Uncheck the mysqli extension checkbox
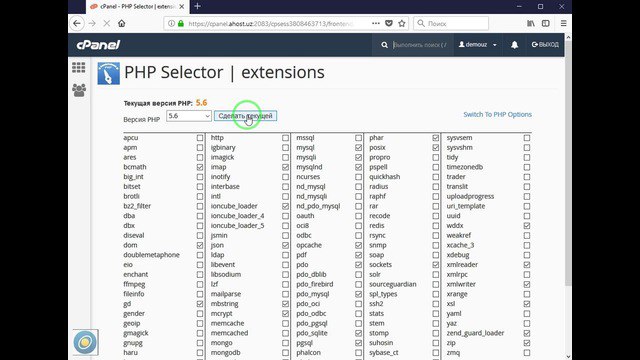This screenshot has height=360, width=640. (x=358, y=158)
